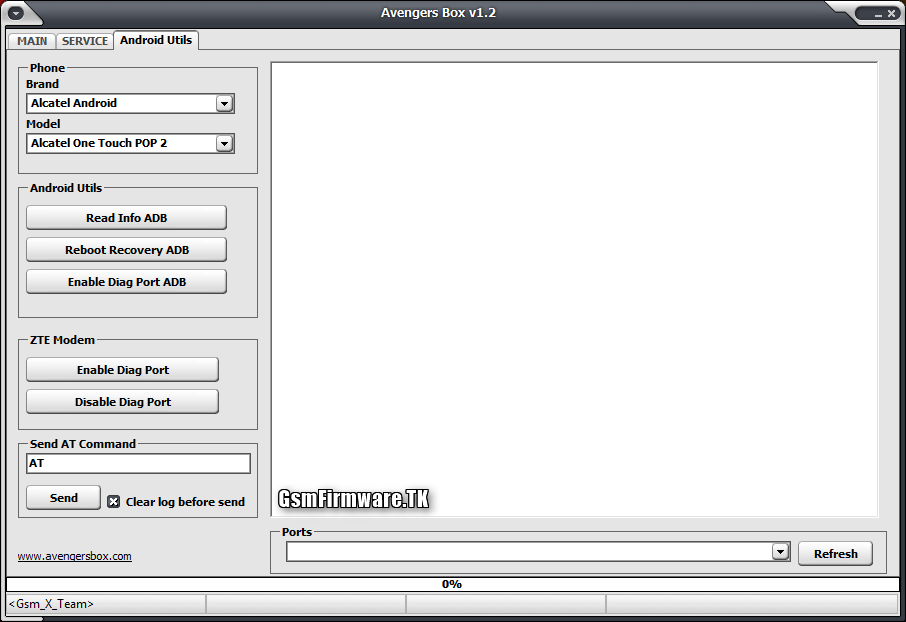Click the Alcatel Android brand combo box

pos(130,103)
